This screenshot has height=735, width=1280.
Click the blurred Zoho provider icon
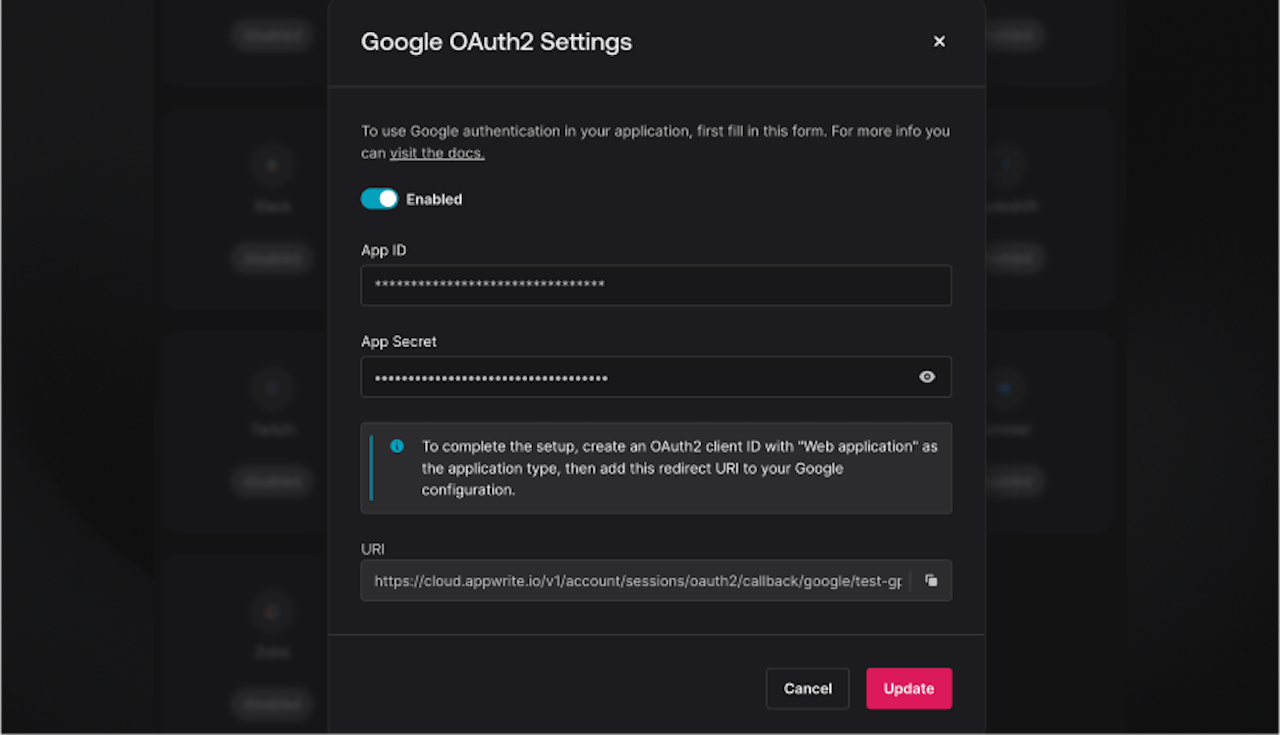272,611
